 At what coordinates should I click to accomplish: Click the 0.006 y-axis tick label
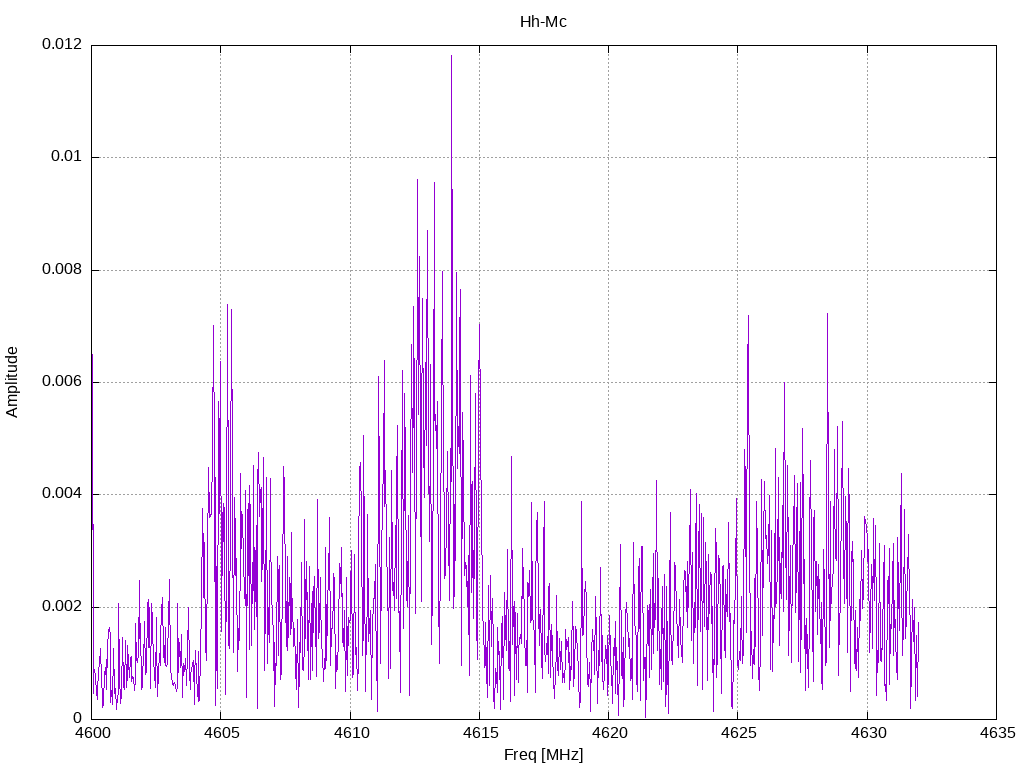coord(62,381)
